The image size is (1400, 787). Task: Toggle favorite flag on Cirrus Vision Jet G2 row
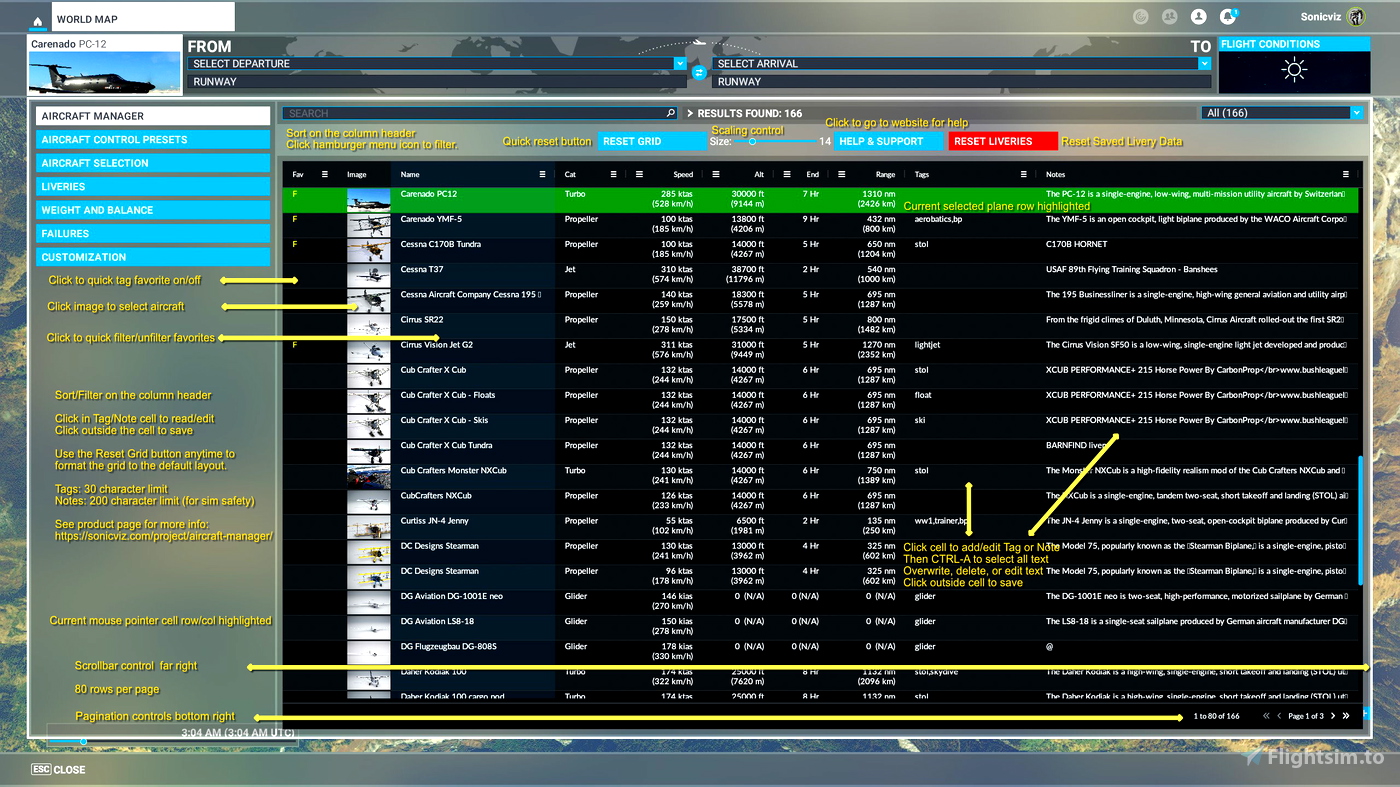pos(294,345)
